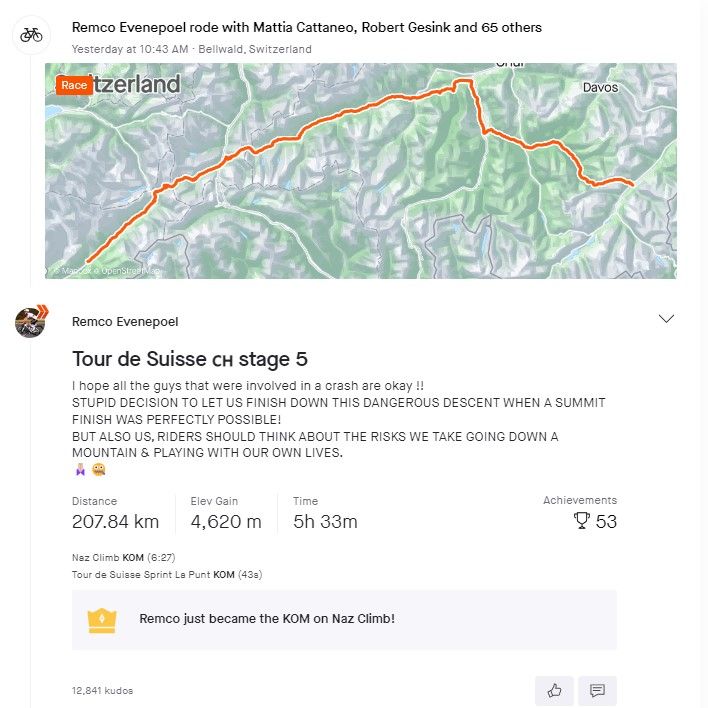Image resolution: width=708 pixels, height=708 pixels.
Task: Expand the activity options chevron
Action: 666,319
